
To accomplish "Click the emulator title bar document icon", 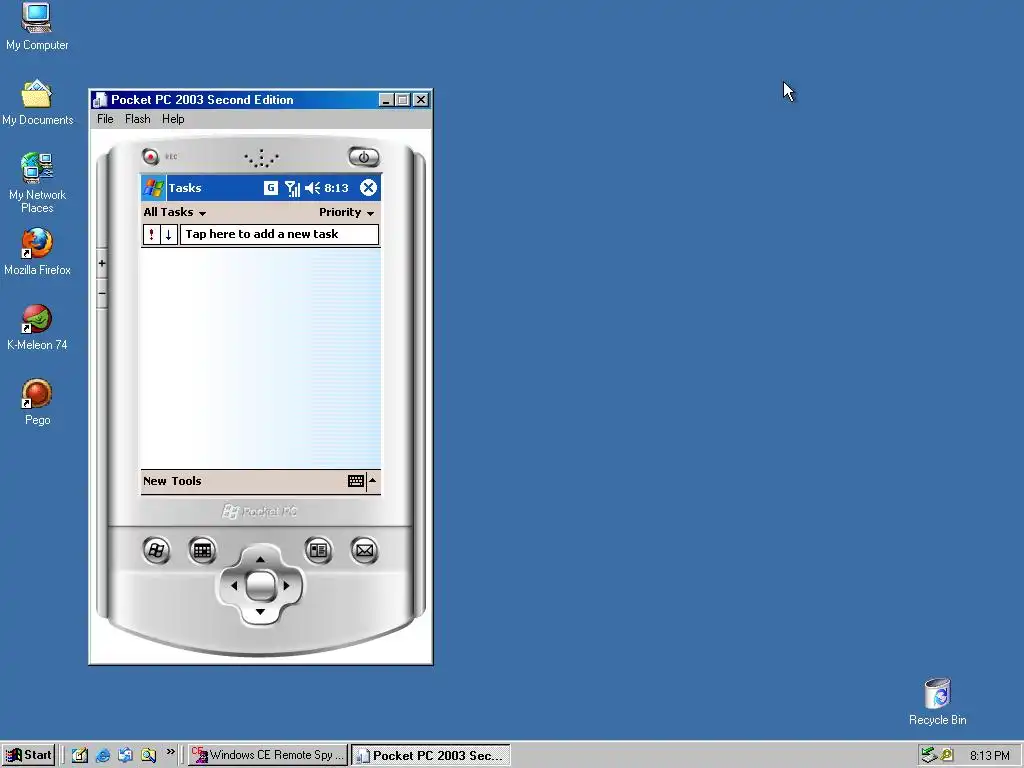I will (100, 100).
